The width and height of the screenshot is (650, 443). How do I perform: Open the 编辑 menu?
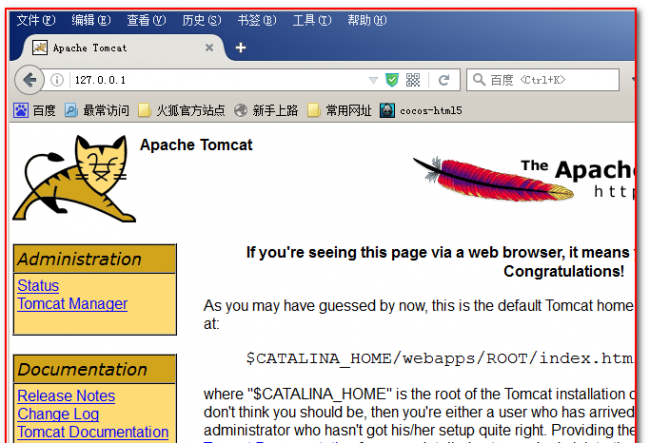pyautogui.click(x=91, y=20)
